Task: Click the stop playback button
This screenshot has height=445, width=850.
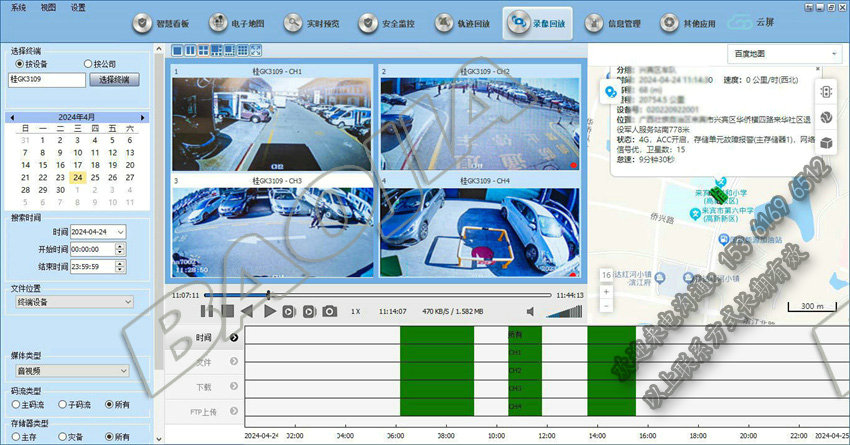Action: point(228,312)
